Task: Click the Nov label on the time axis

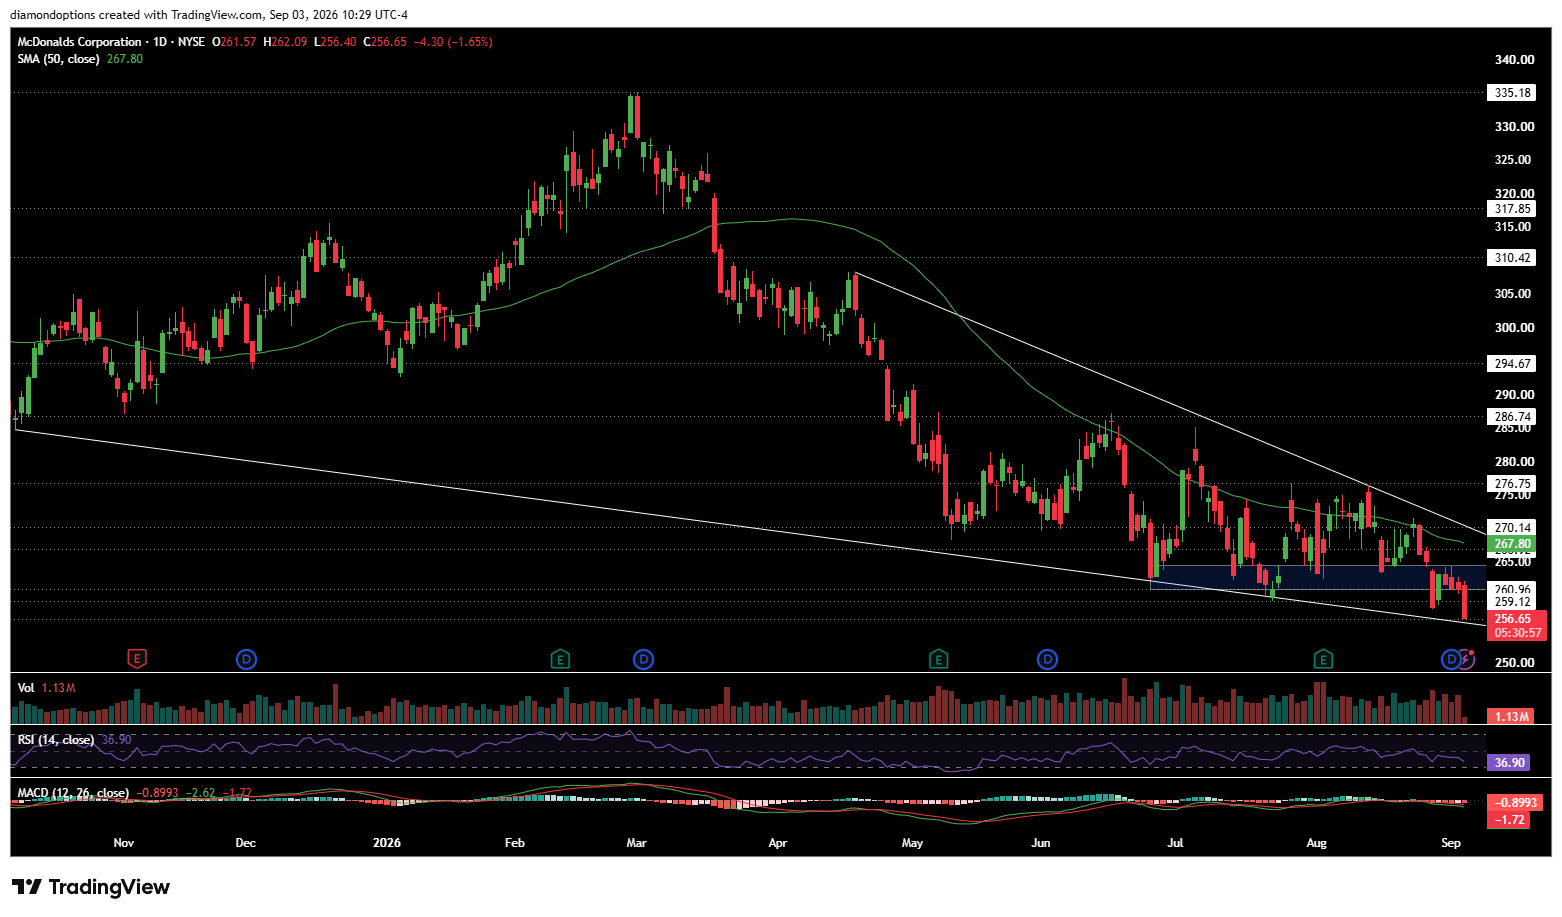Action: pyautogui.click(x=124, y=843)
